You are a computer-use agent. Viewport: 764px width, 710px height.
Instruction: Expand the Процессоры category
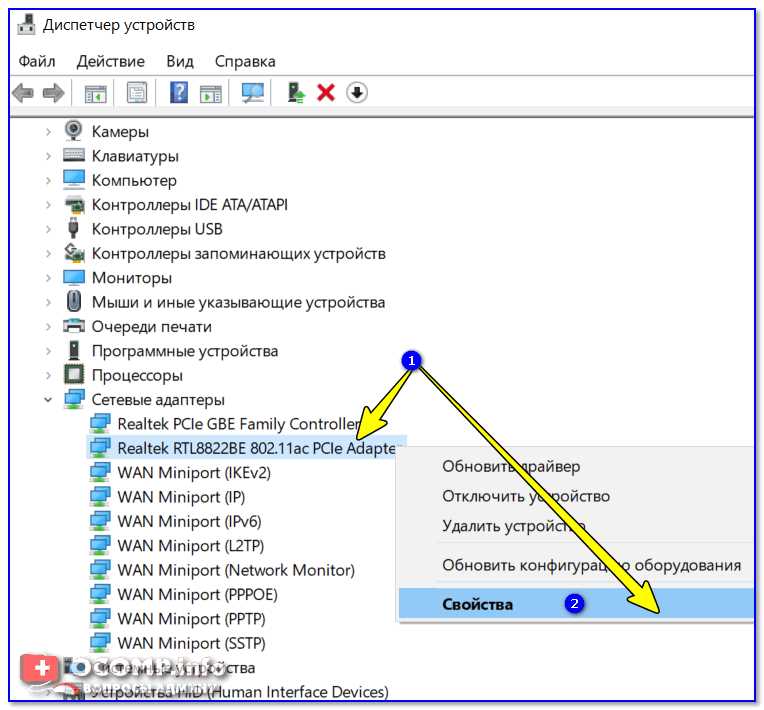(48, 375)
